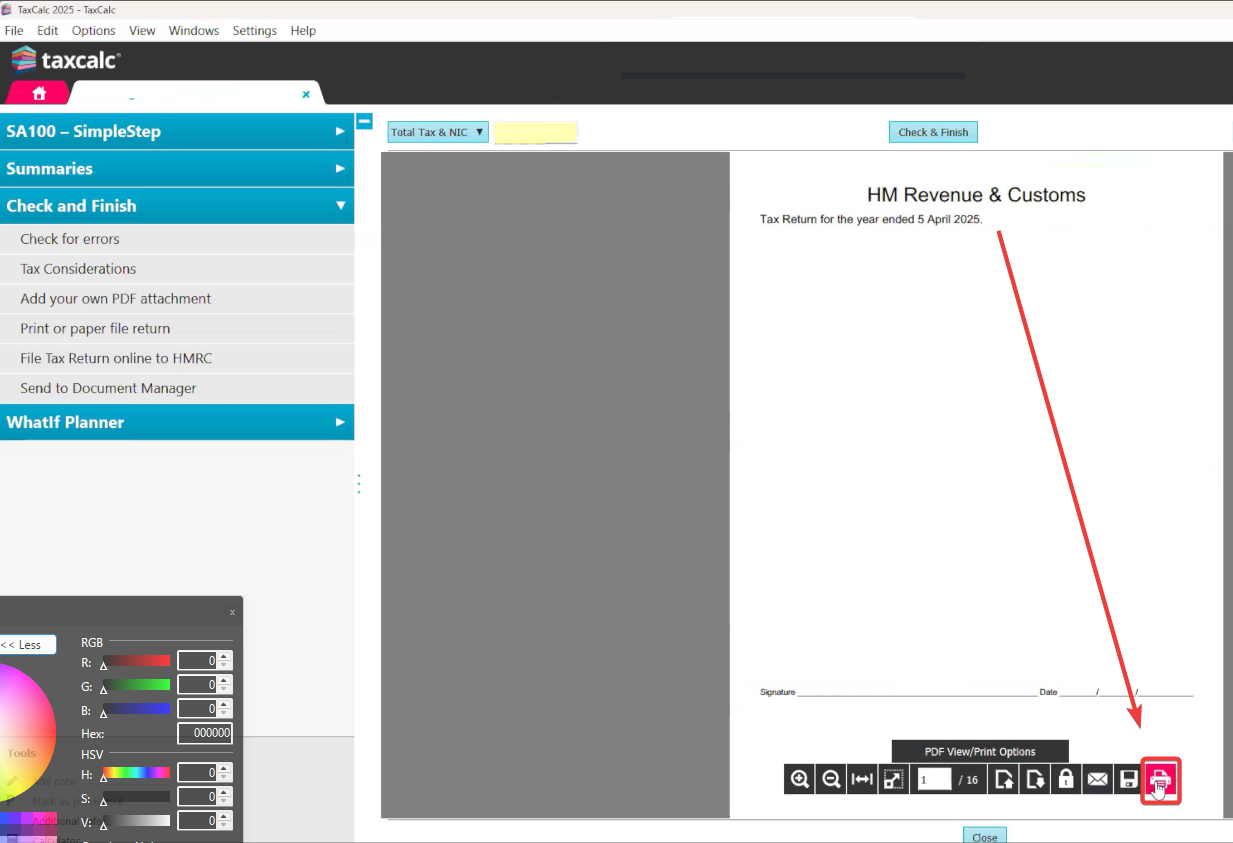Select File Tax Return online to HMRC
The height and width of the screenshot is (843, 1233).
pos(116,358)
